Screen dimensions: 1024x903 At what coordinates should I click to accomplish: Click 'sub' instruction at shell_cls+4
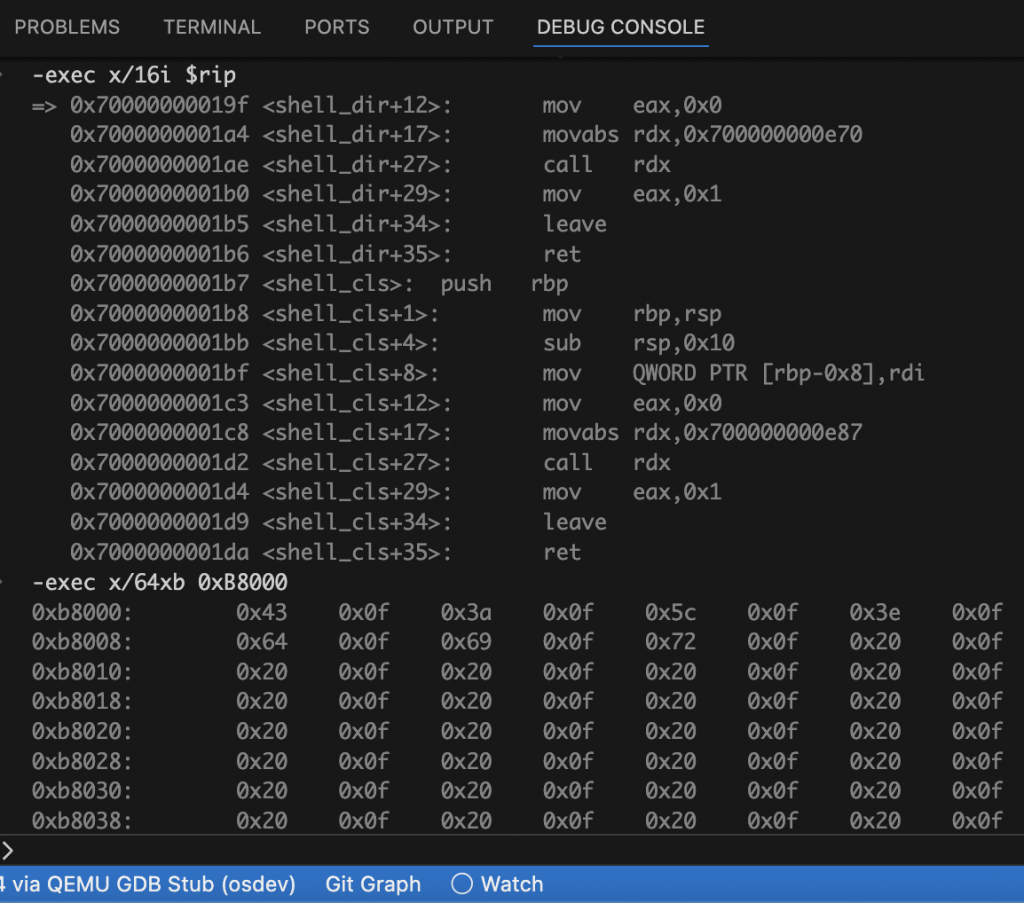(562, 343)
